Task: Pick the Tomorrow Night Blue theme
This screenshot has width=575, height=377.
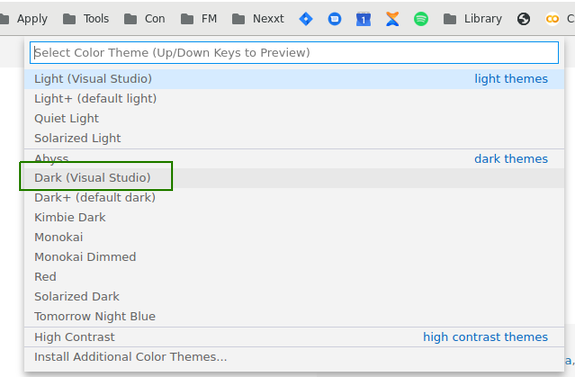Action: (294, 316)
